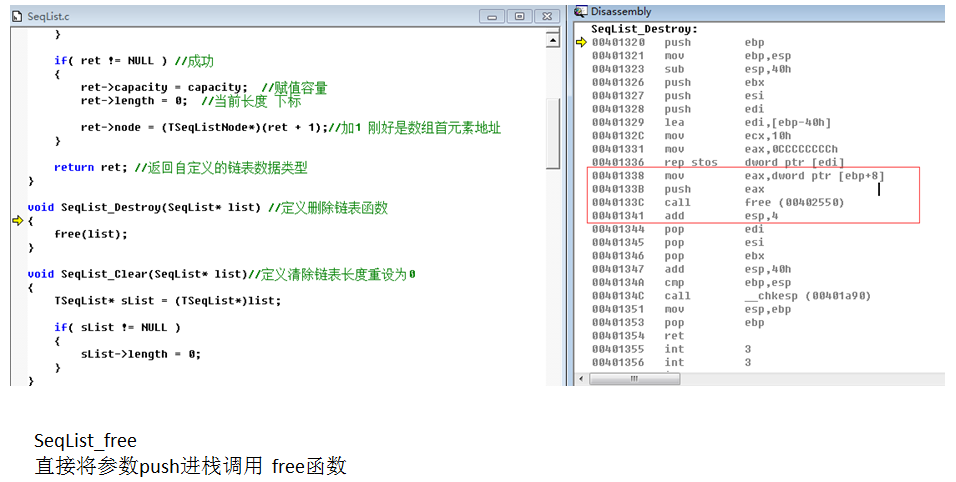The image size is (956, 482).
Task: Click the yellow arrow at address 00401320
Action: tap(582, 42)
